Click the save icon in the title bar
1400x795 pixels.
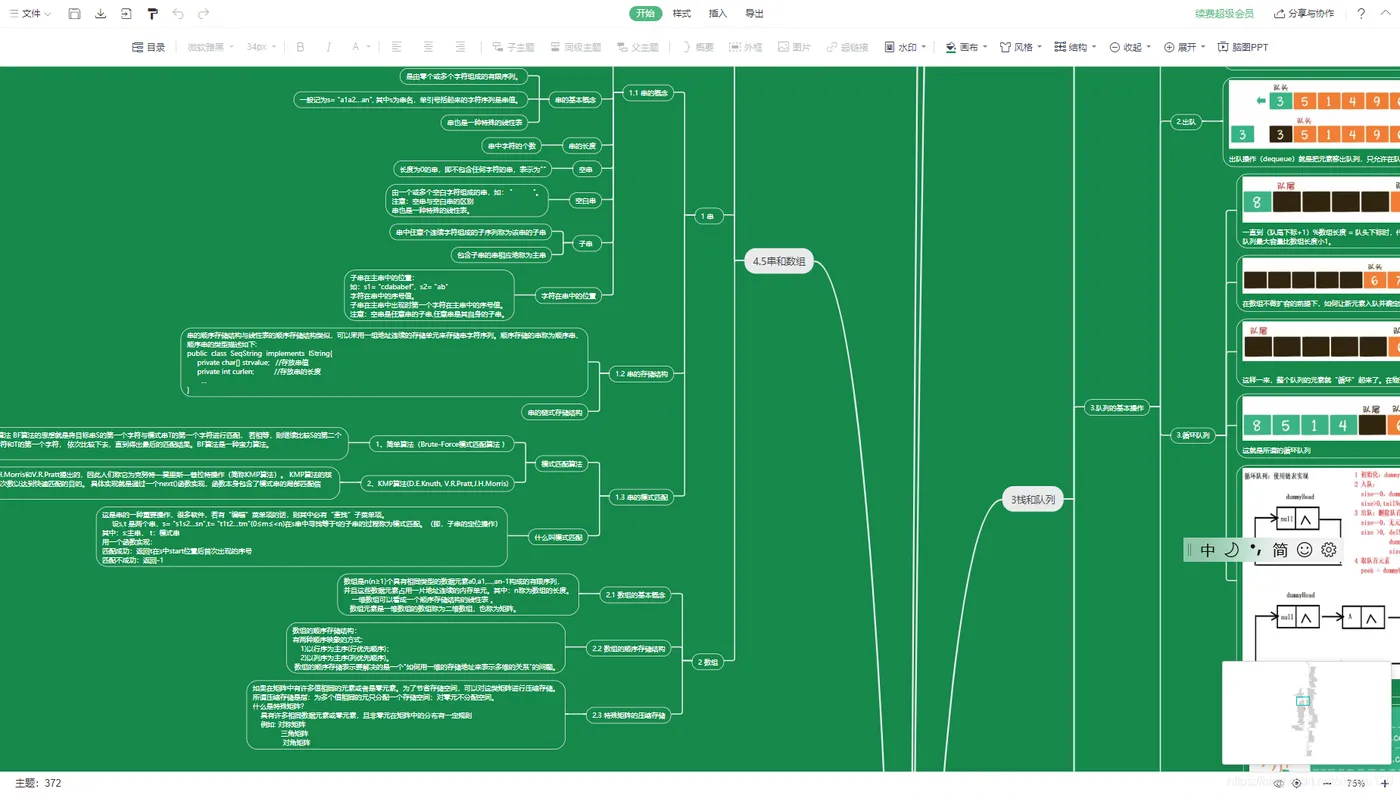click(74, 14)
